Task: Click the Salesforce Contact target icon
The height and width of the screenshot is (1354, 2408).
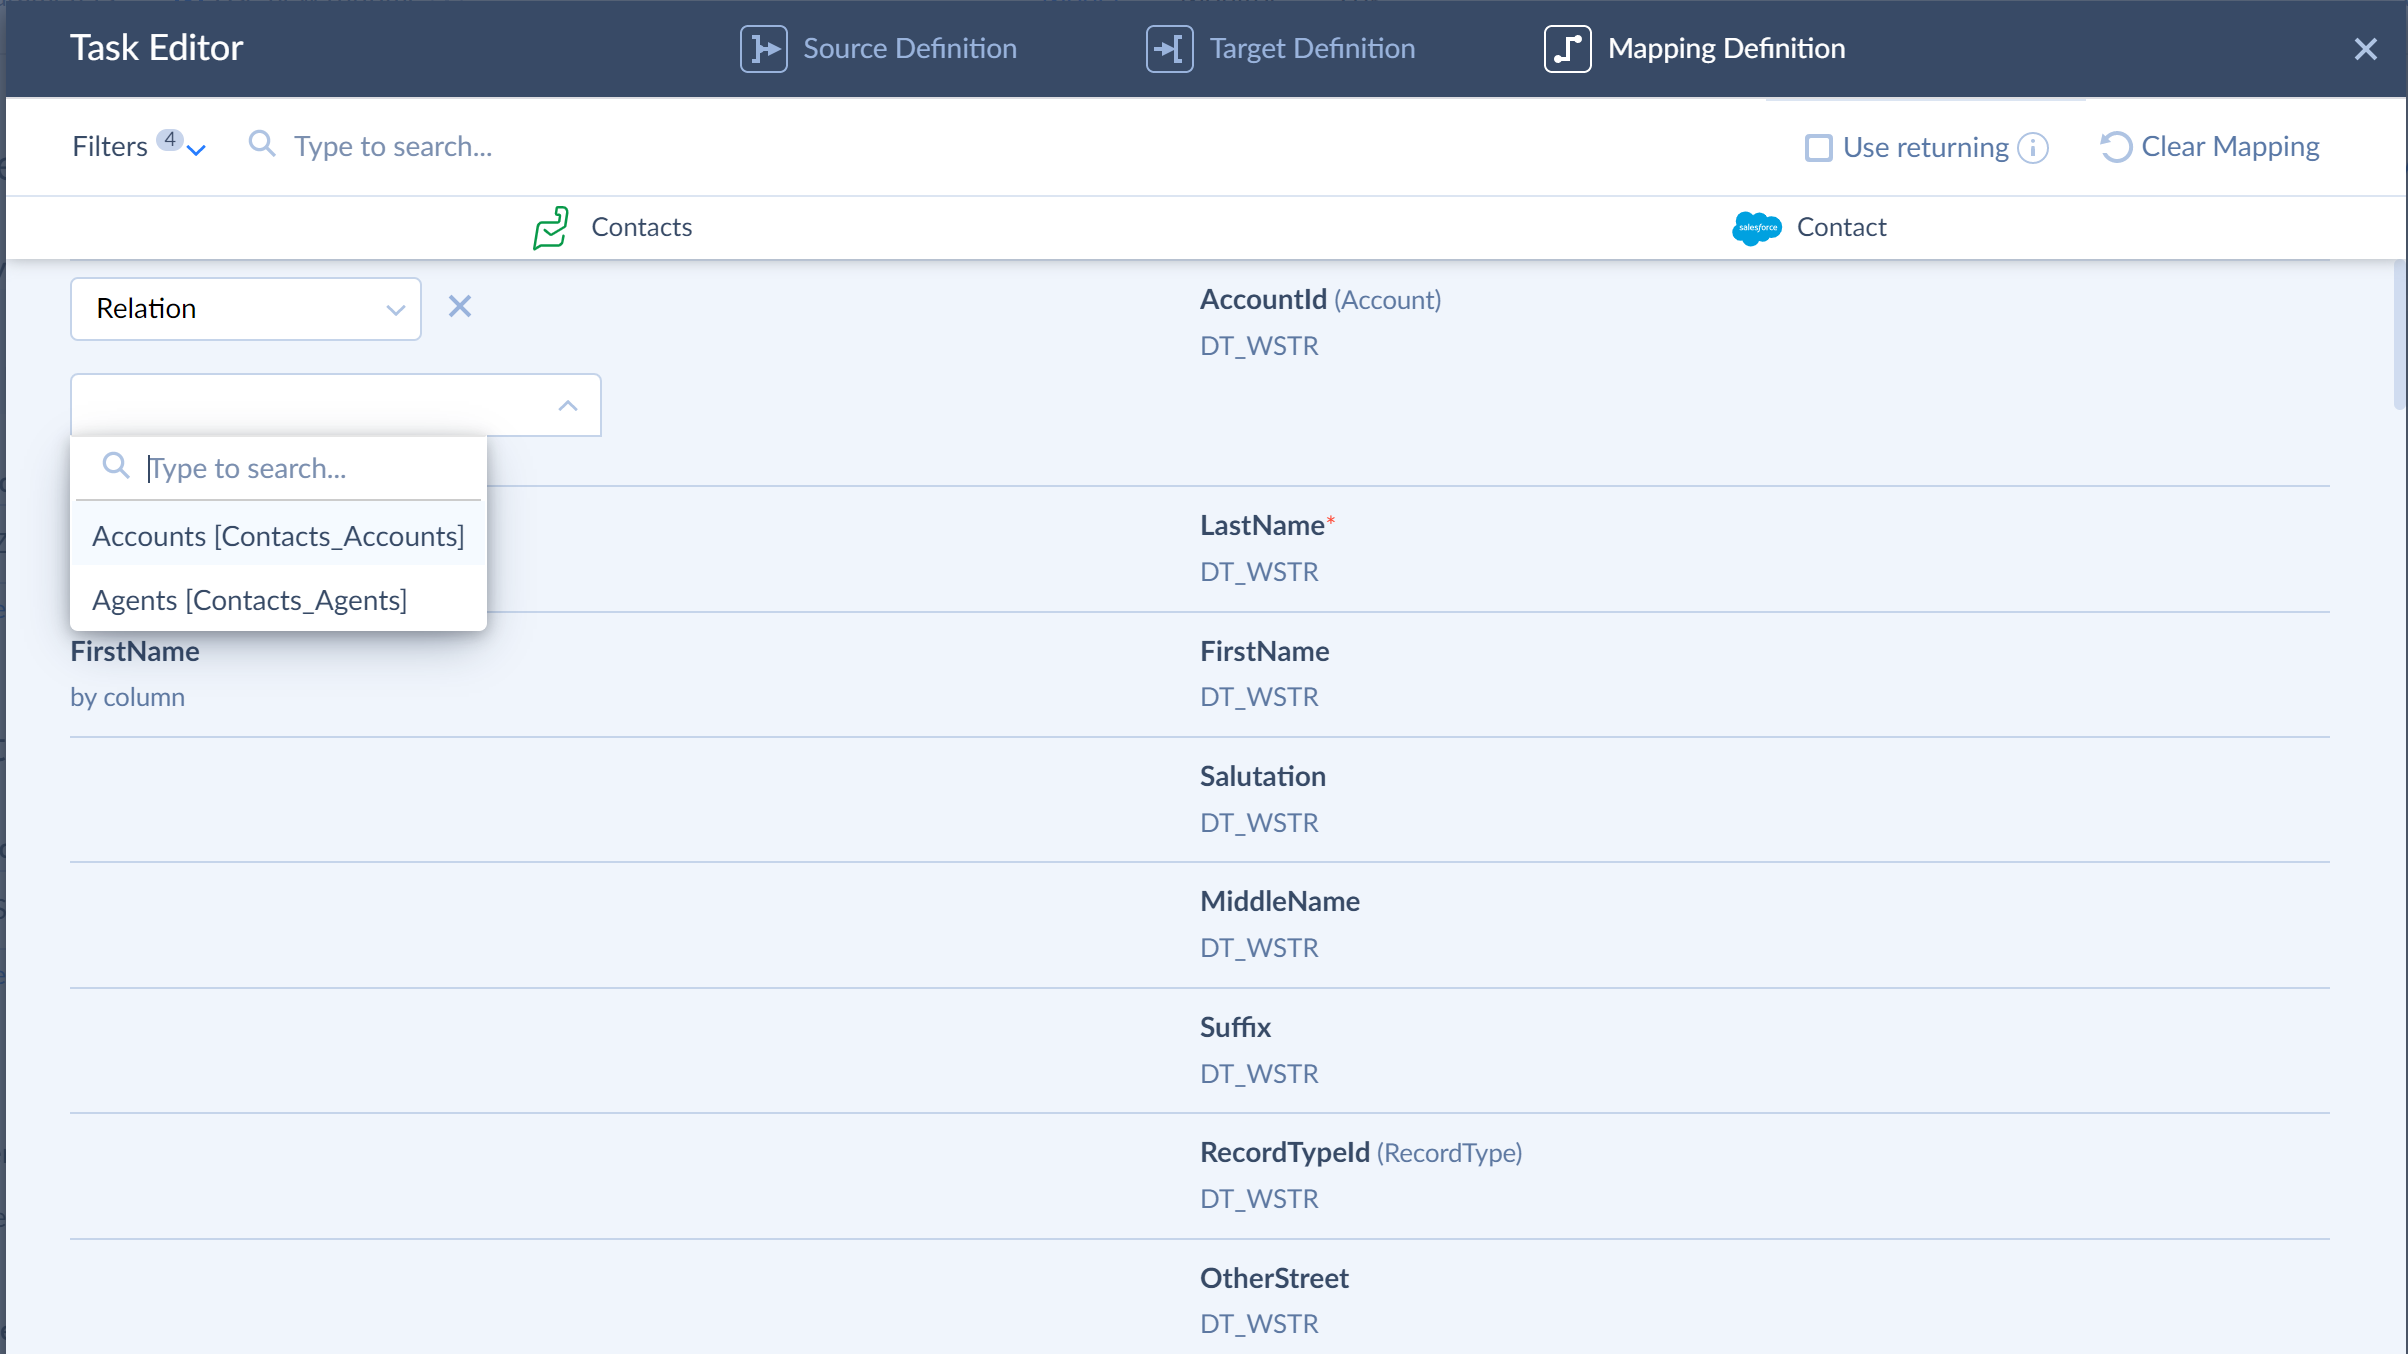Action: [x=1756, y=226]
